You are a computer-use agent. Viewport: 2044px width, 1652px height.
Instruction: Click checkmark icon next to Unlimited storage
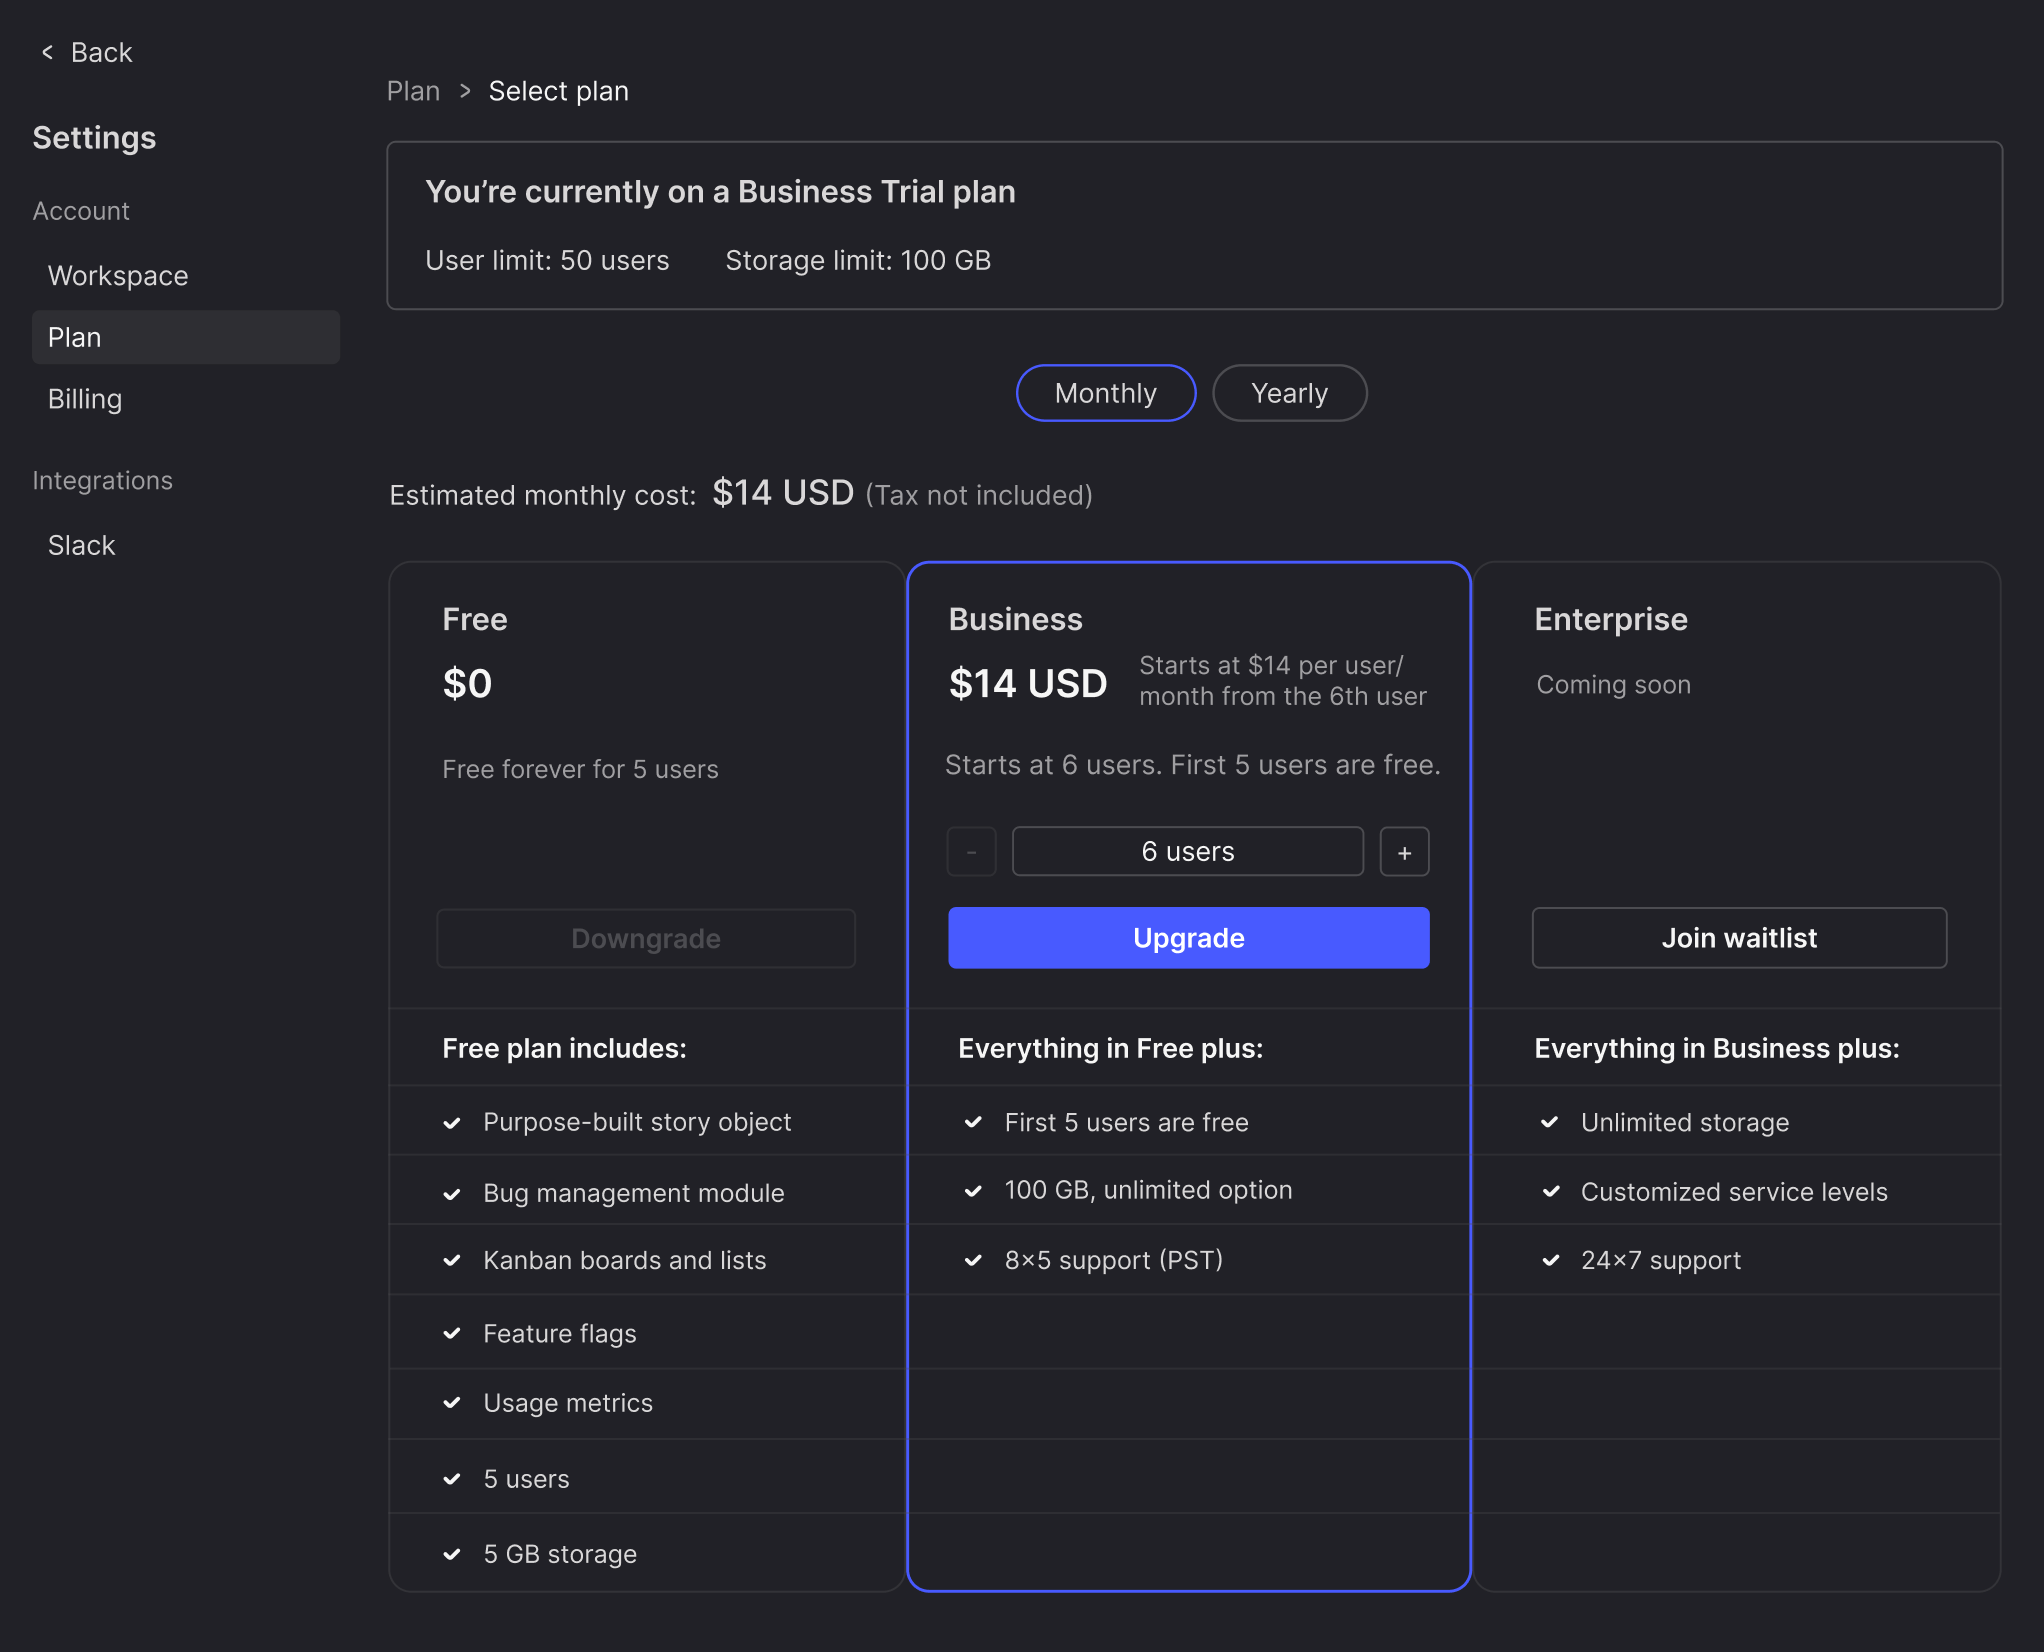tap(1550, 1122)
